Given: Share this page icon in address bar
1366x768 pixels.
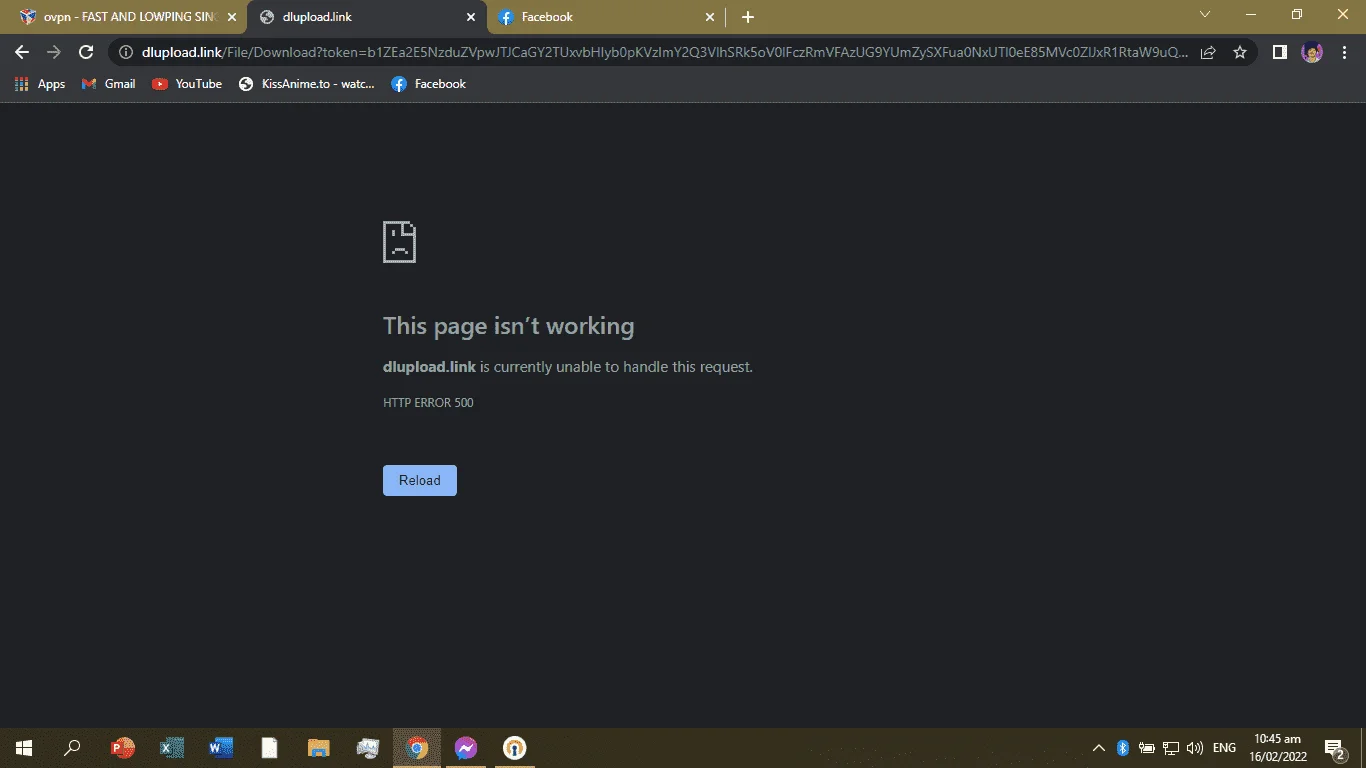Looking at the screenshot, I should [1208, 52].
